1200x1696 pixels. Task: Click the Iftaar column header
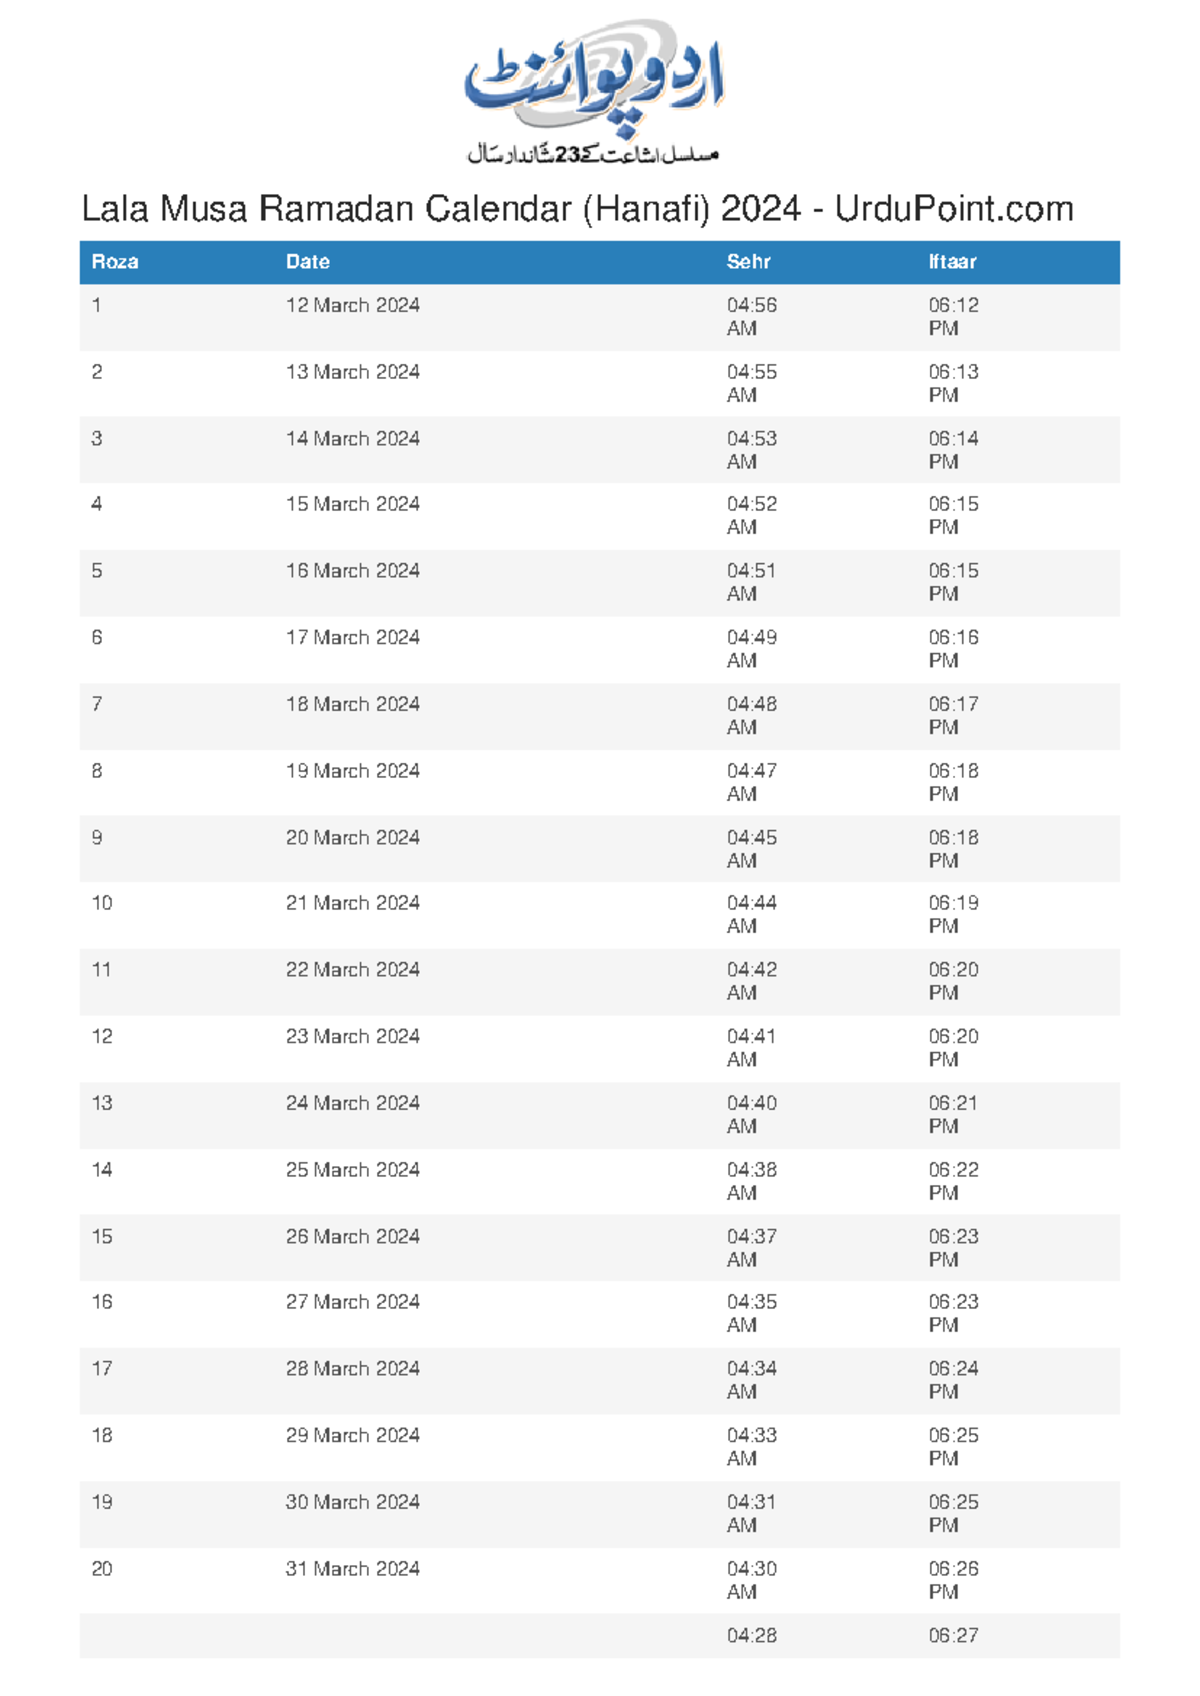(x=951, y=262)
